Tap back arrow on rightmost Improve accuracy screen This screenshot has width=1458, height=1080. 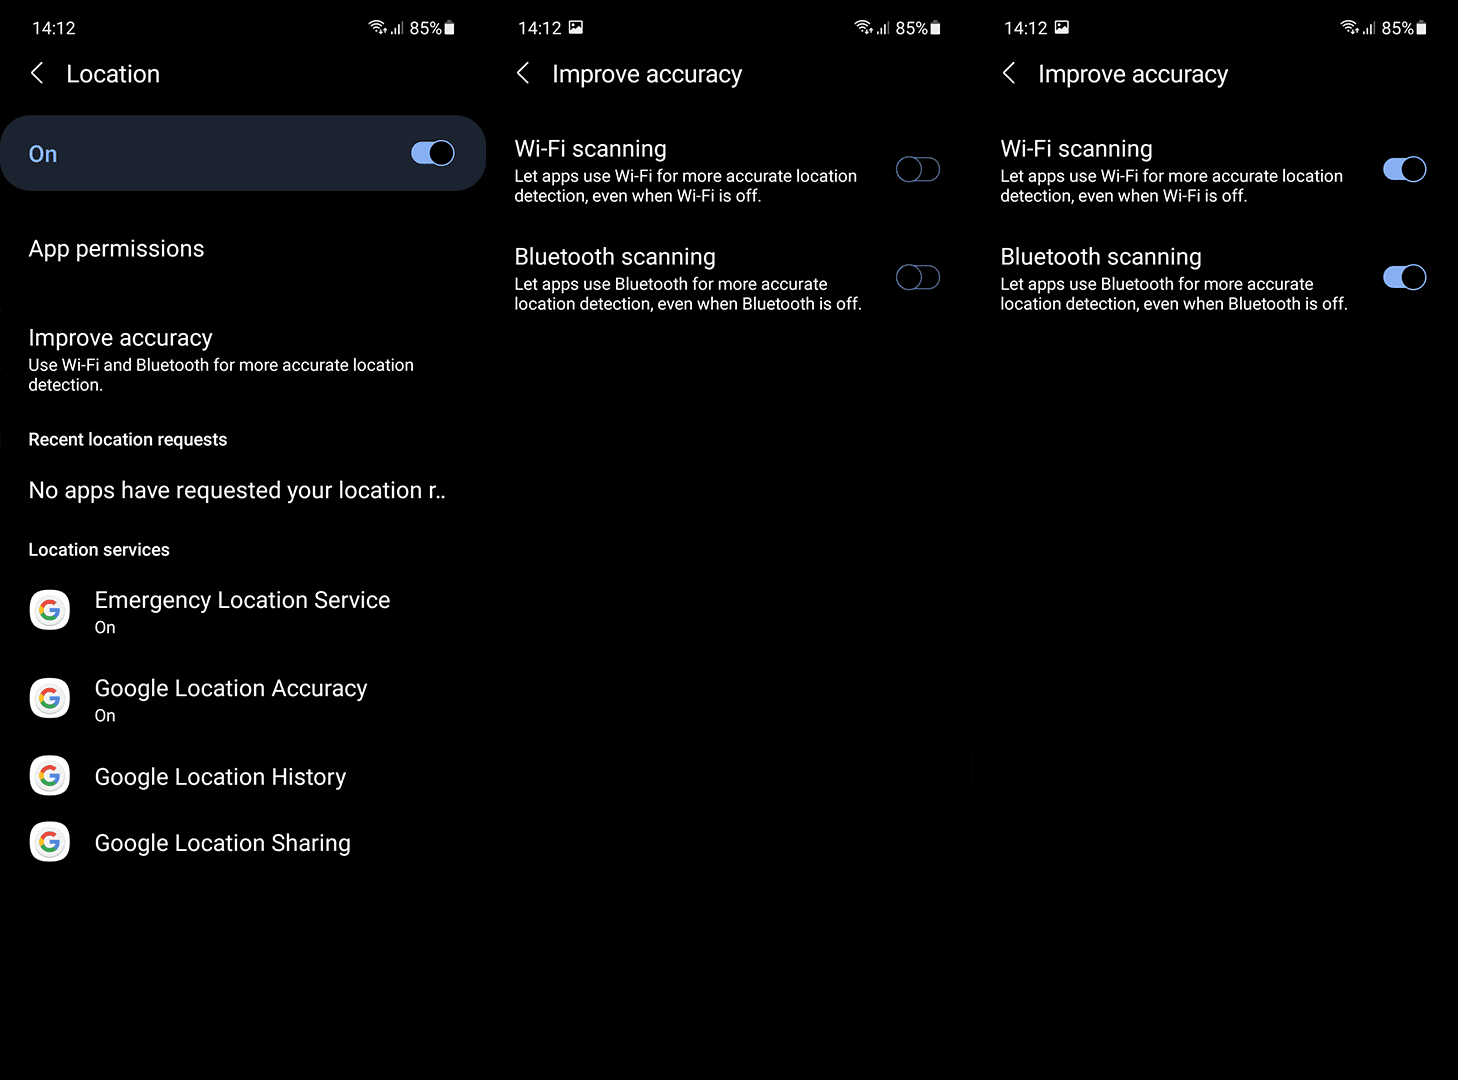point(1009,73)
